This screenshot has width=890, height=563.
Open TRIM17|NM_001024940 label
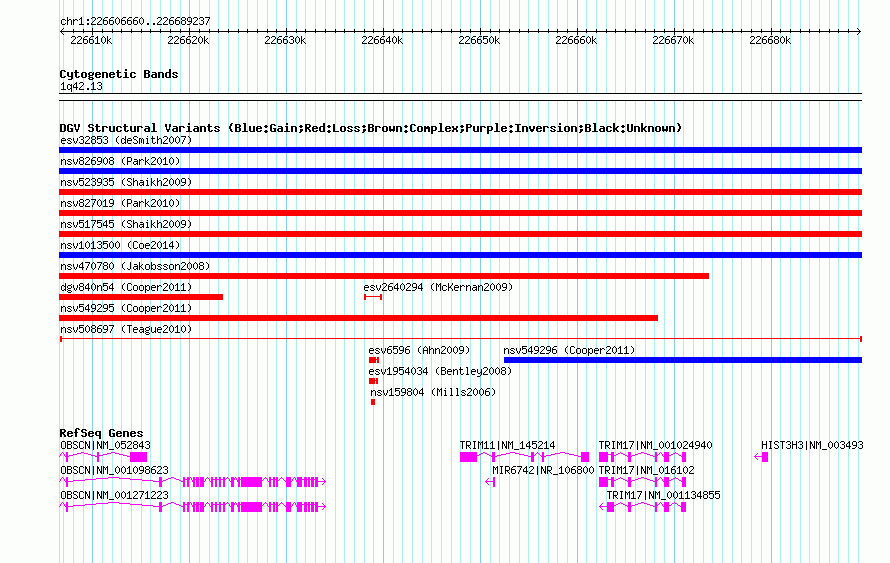coord(656,446)
